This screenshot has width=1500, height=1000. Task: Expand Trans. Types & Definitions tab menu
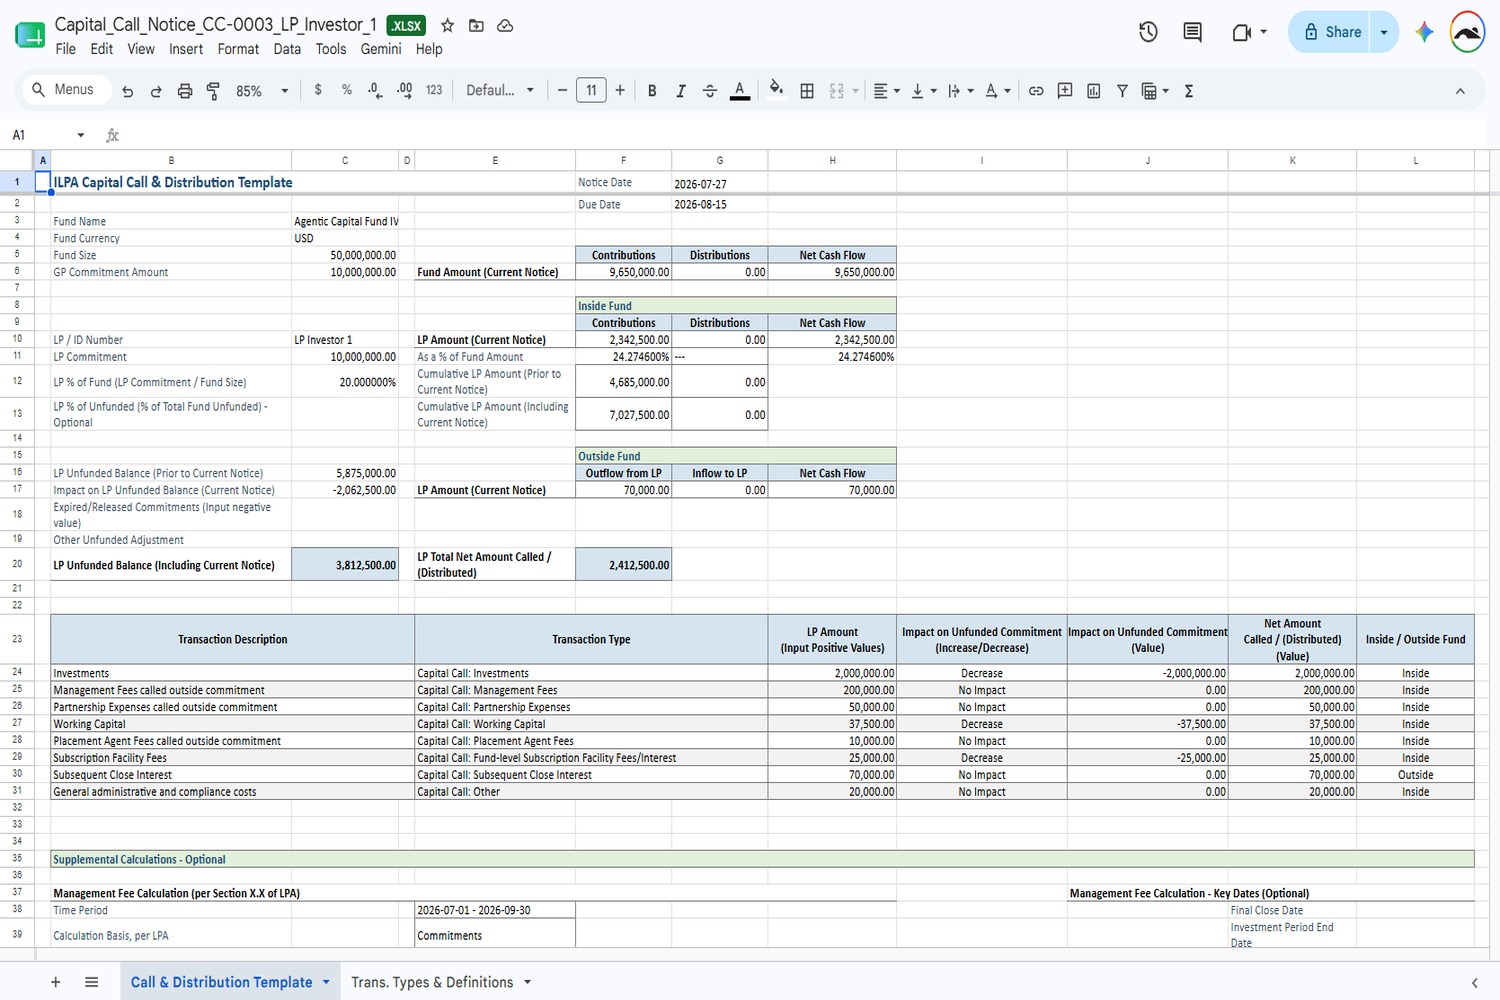coord(527,982)
